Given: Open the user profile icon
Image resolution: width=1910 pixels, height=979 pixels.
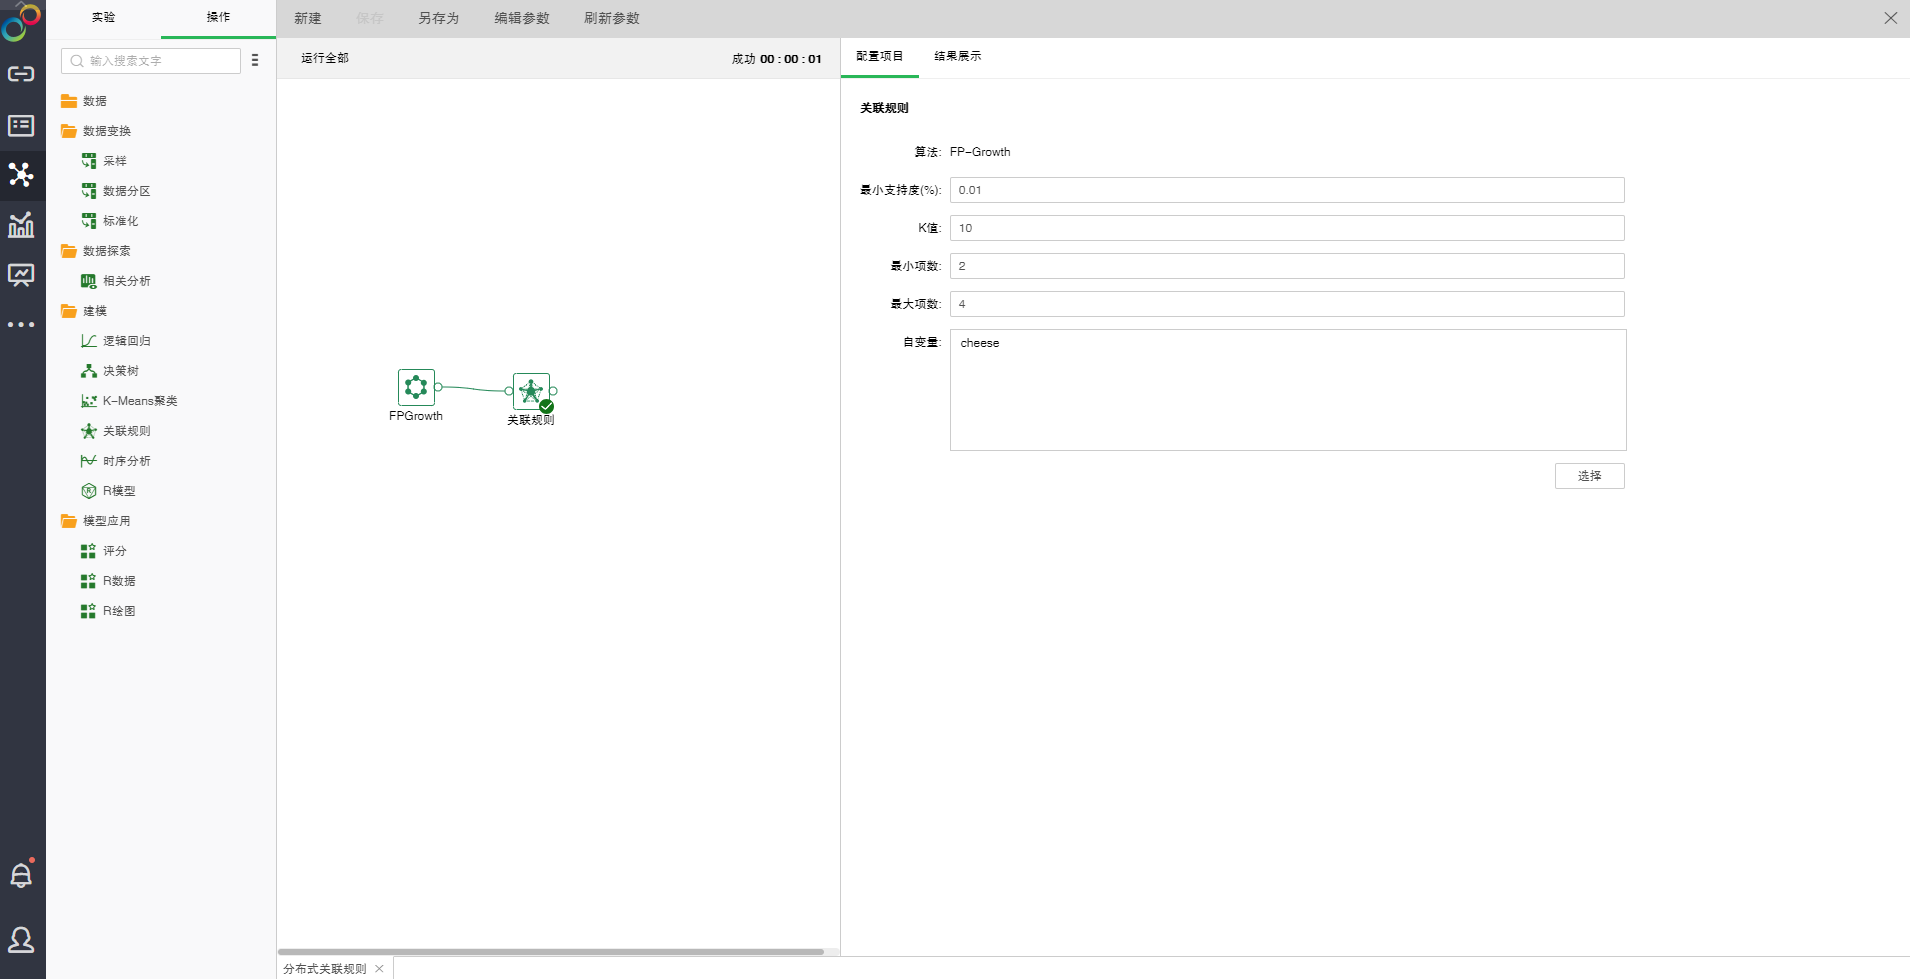Looking at the screenshot, I should point(21,940).
